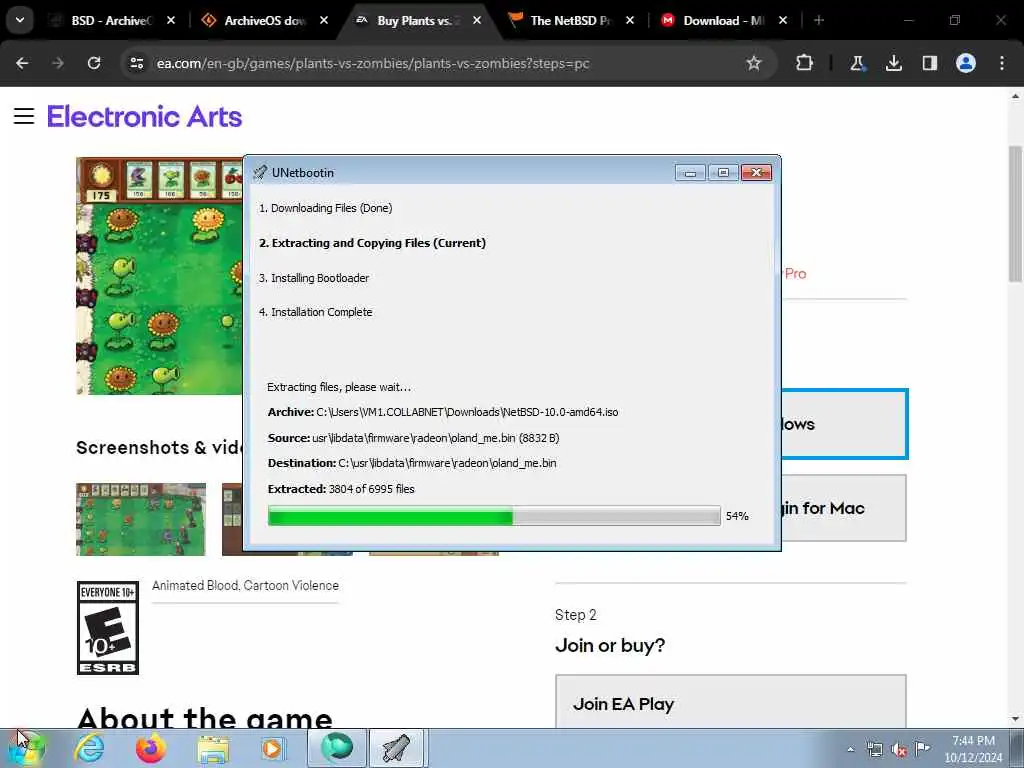This screenshot has height=768, width=1024.
Task: Switch to the ArchiveOS download tab
Action: [x=264, y=21]
